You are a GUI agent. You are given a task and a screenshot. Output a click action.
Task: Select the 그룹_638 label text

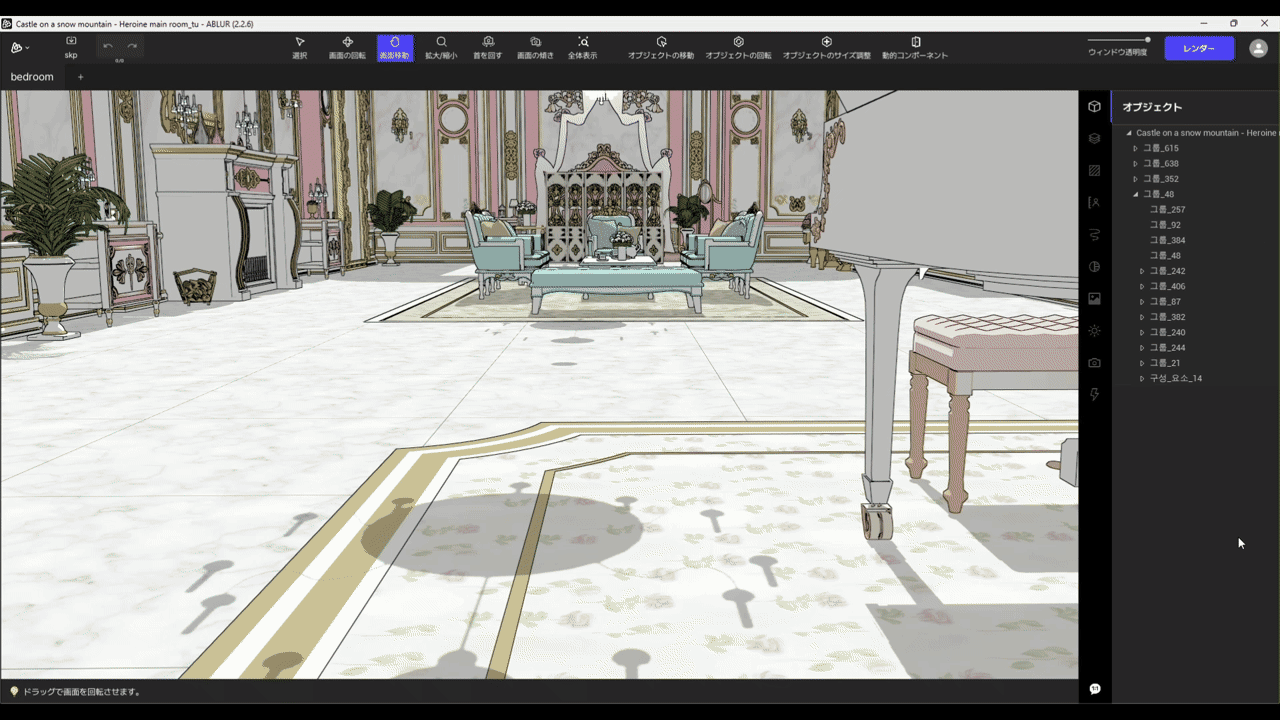click(x=1161, y=163)
